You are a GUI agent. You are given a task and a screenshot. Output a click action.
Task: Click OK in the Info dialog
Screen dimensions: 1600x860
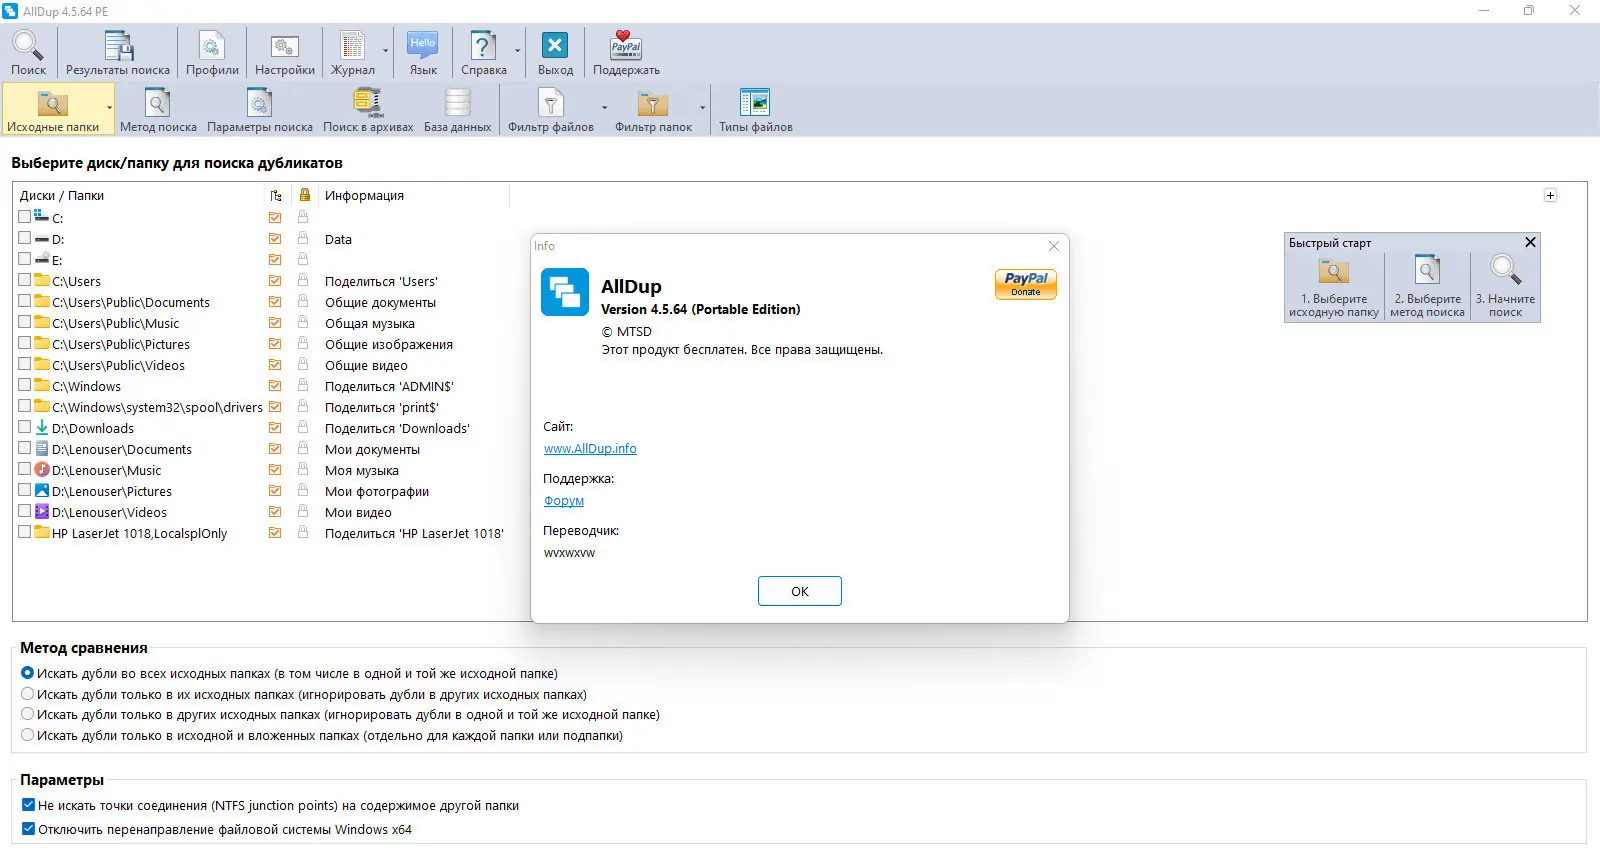click(800, 591)
